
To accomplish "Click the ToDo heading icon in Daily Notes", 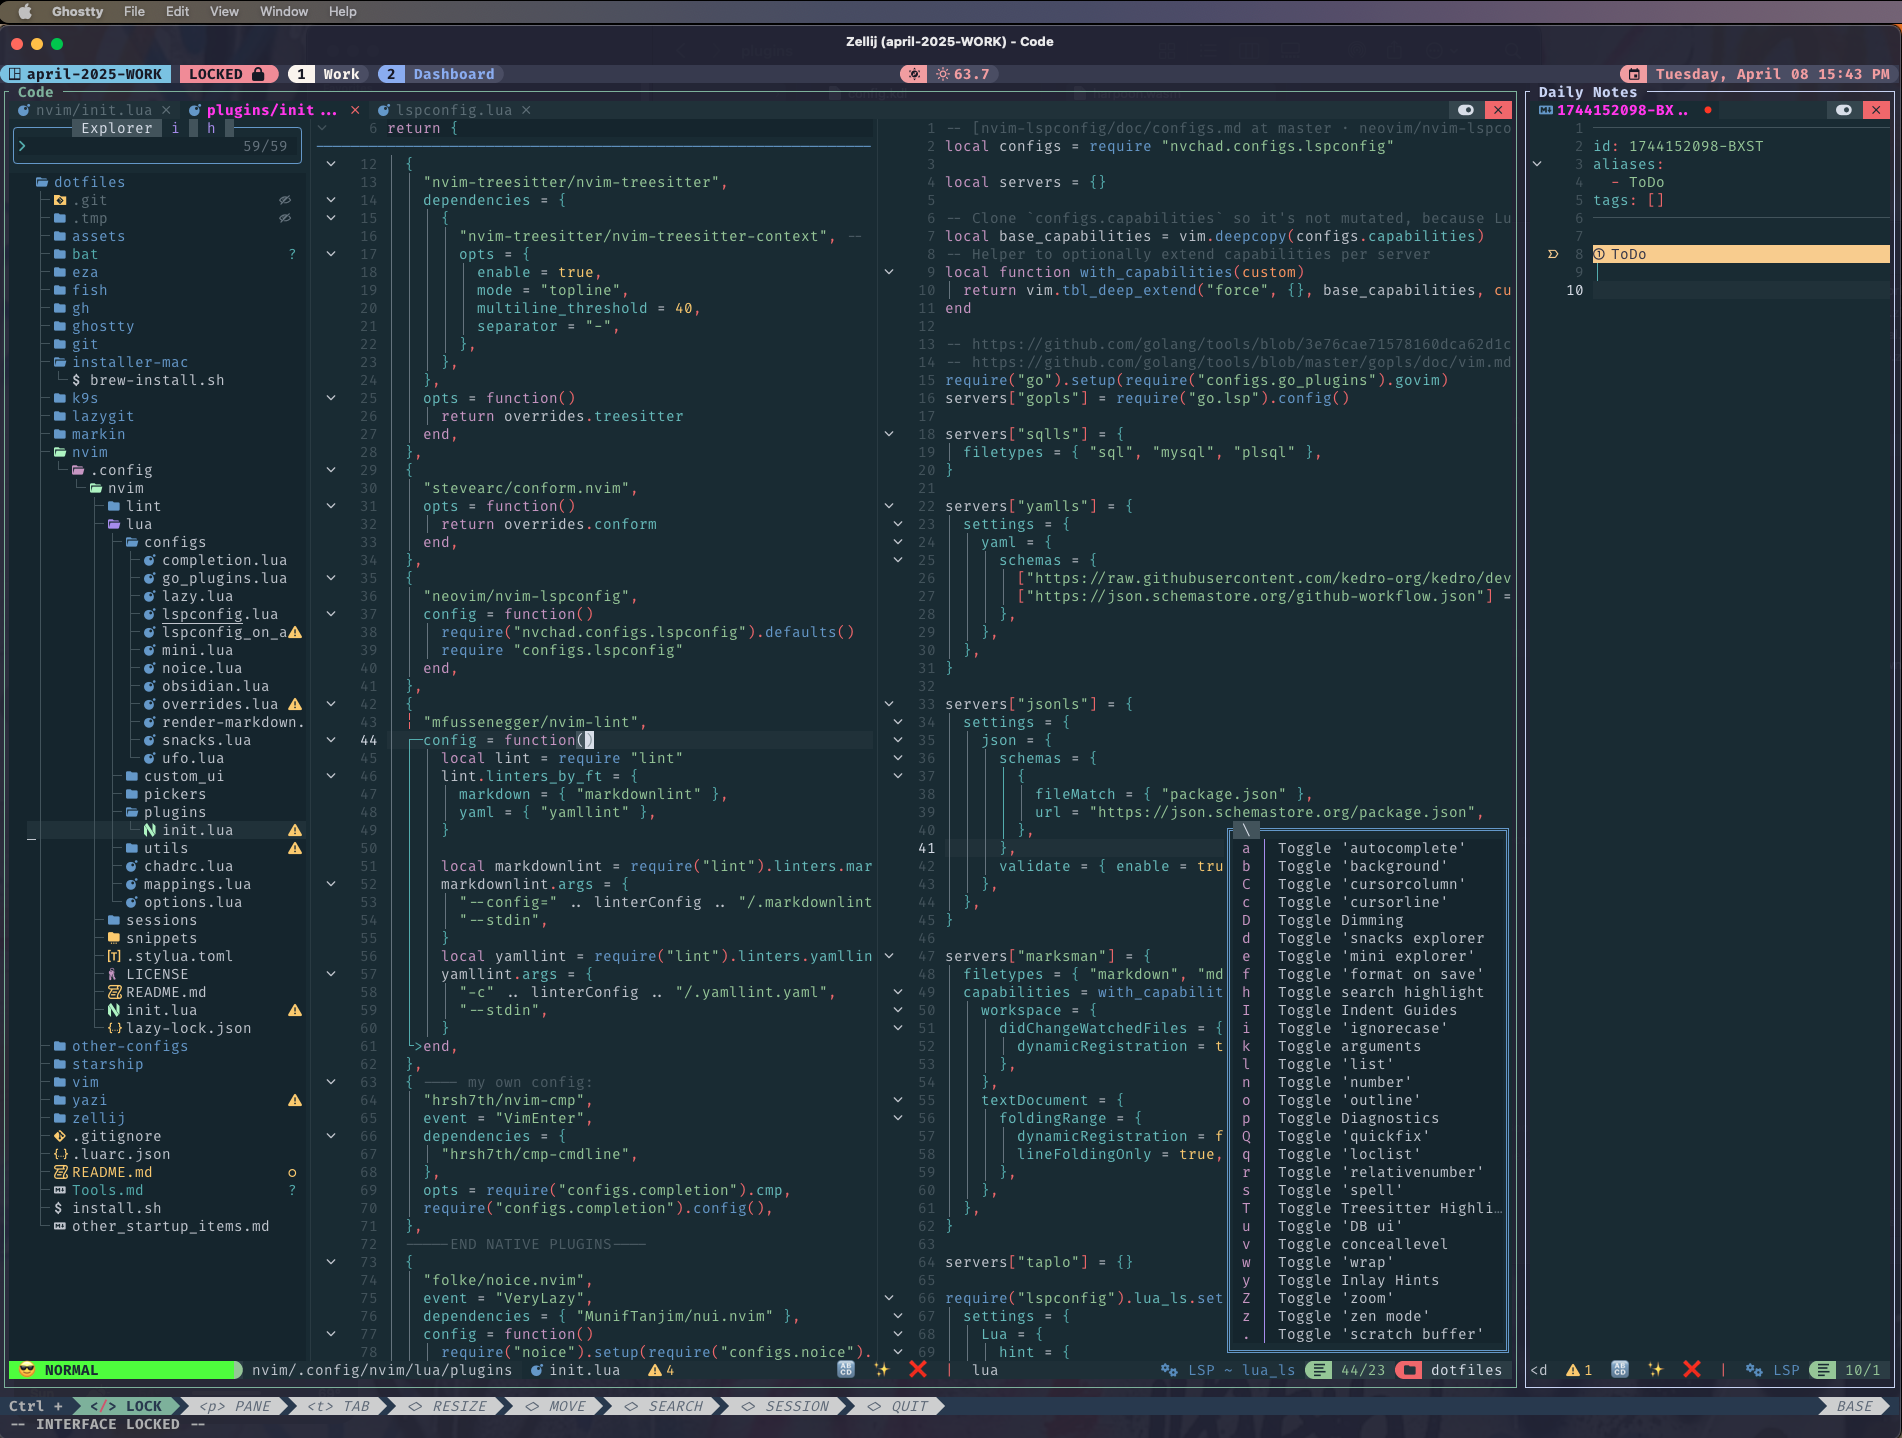I will click(1599, 254).
